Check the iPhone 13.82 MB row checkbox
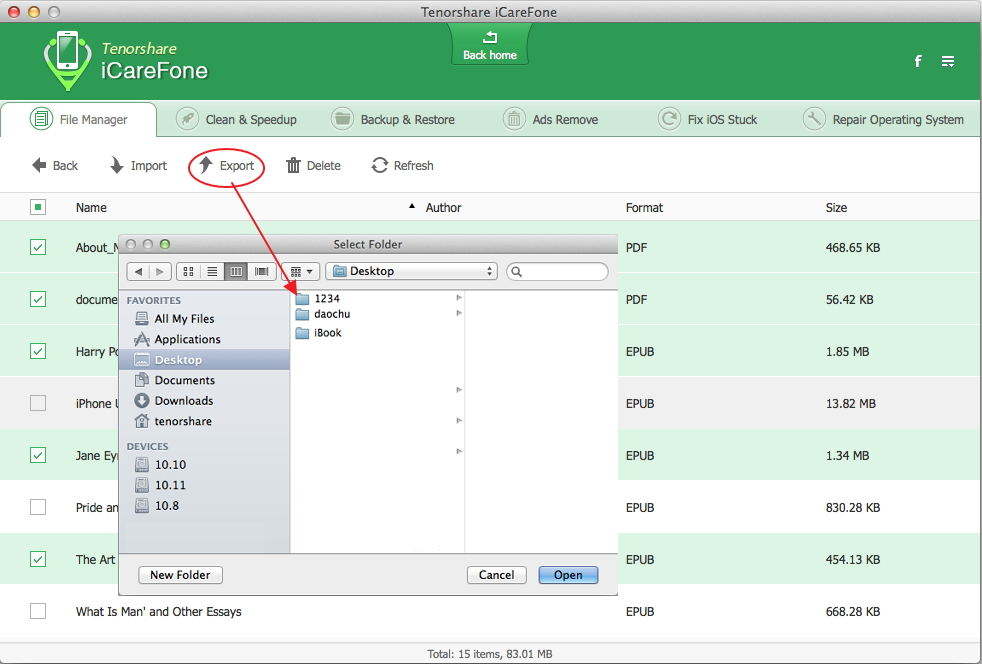 pyautogui.click(x=38, y=403)
